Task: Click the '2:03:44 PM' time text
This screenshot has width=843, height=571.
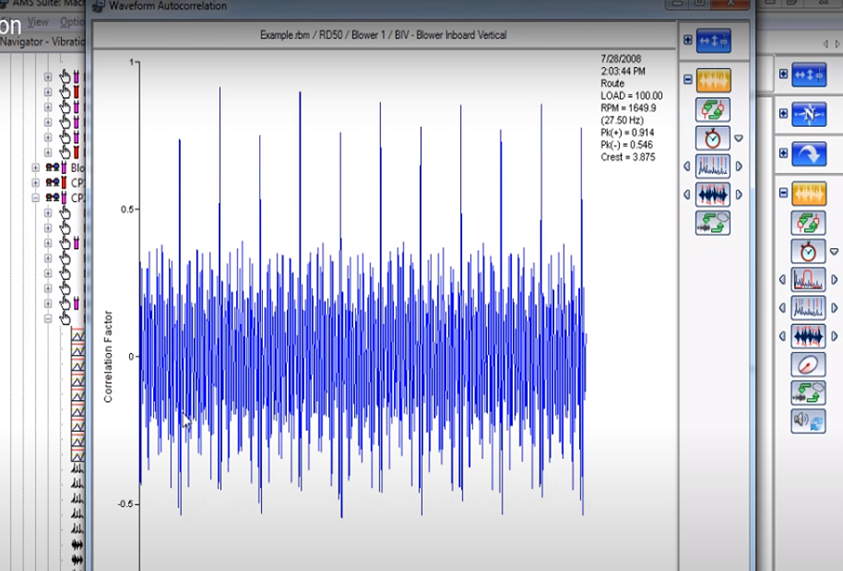Action: click(623, 71)
